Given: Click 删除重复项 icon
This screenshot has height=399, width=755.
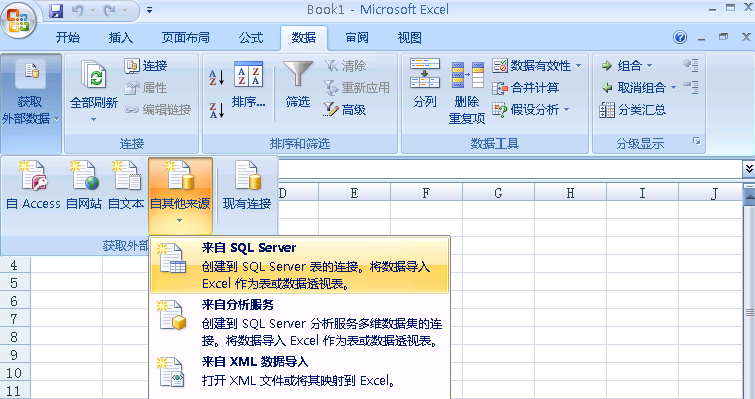Looking at the screenshot, I should click(467, 91).
